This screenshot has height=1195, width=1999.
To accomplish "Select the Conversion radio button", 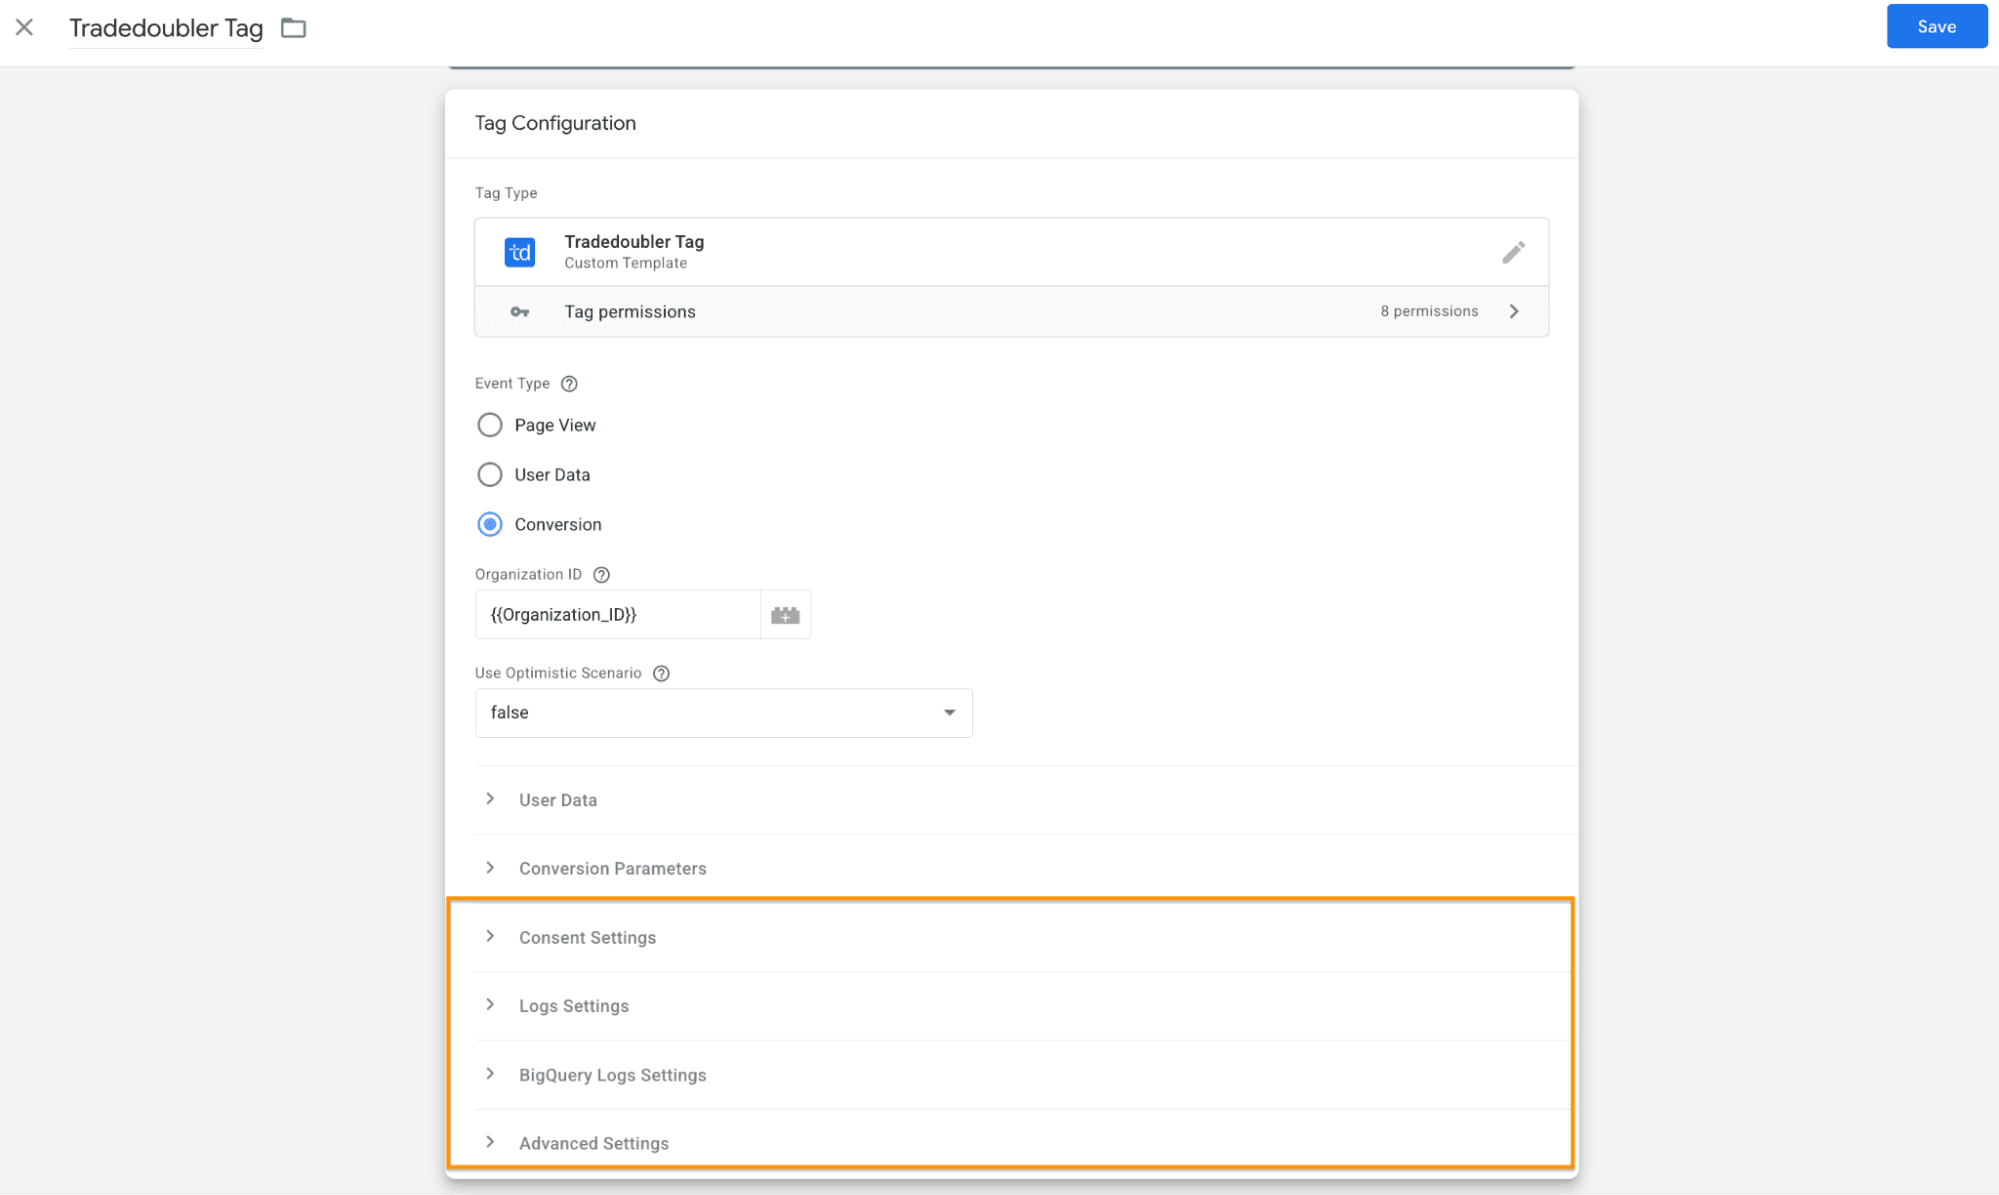I will tap(490, 525).
